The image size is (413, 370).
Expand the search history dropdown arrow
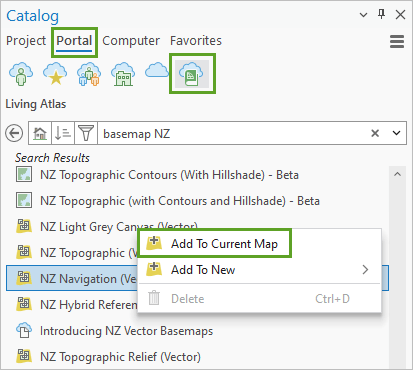pos(396,133)
